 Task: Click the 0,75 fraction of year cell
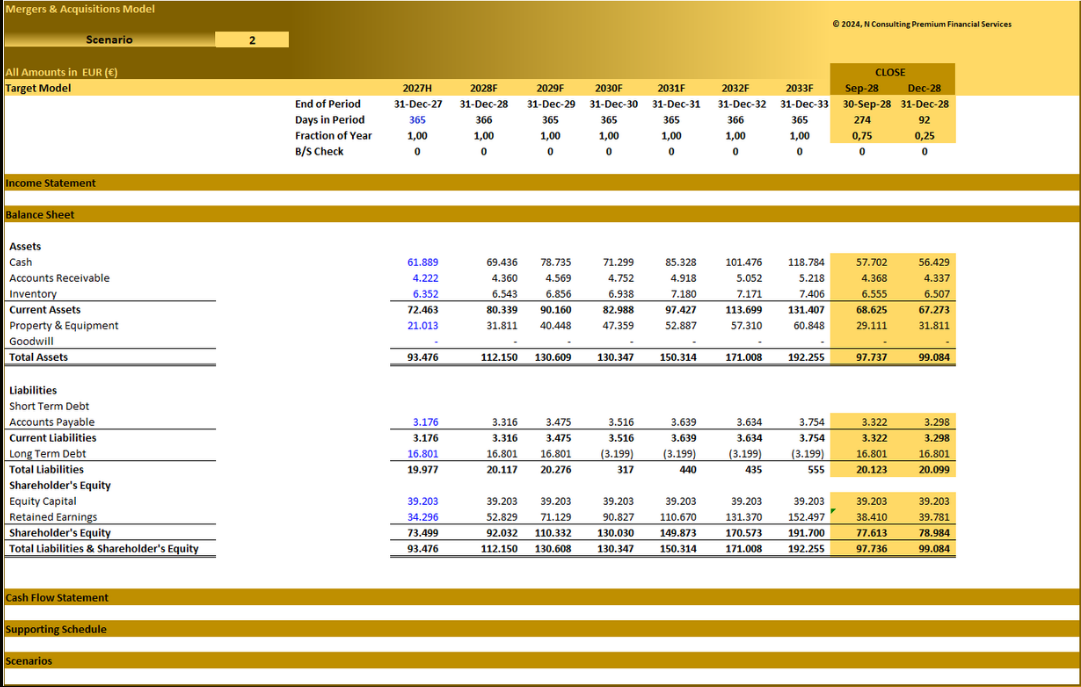coord(862,136)
